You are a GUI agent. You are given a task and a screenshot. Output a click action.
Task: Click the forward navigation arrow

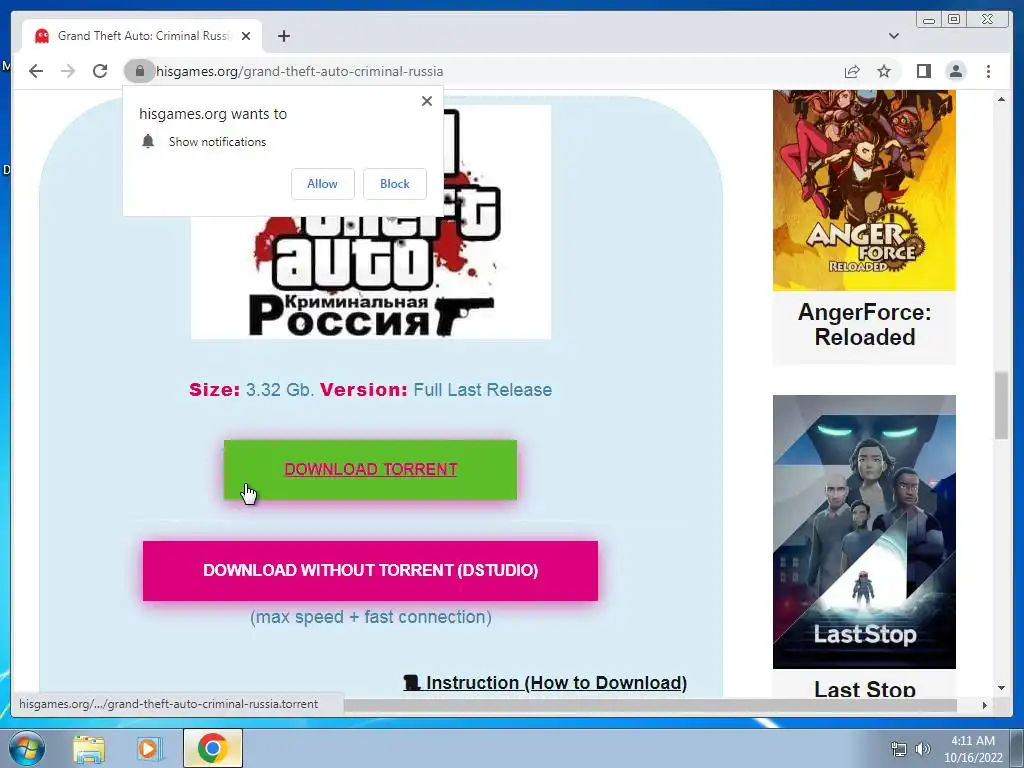(x=68, y=71)
